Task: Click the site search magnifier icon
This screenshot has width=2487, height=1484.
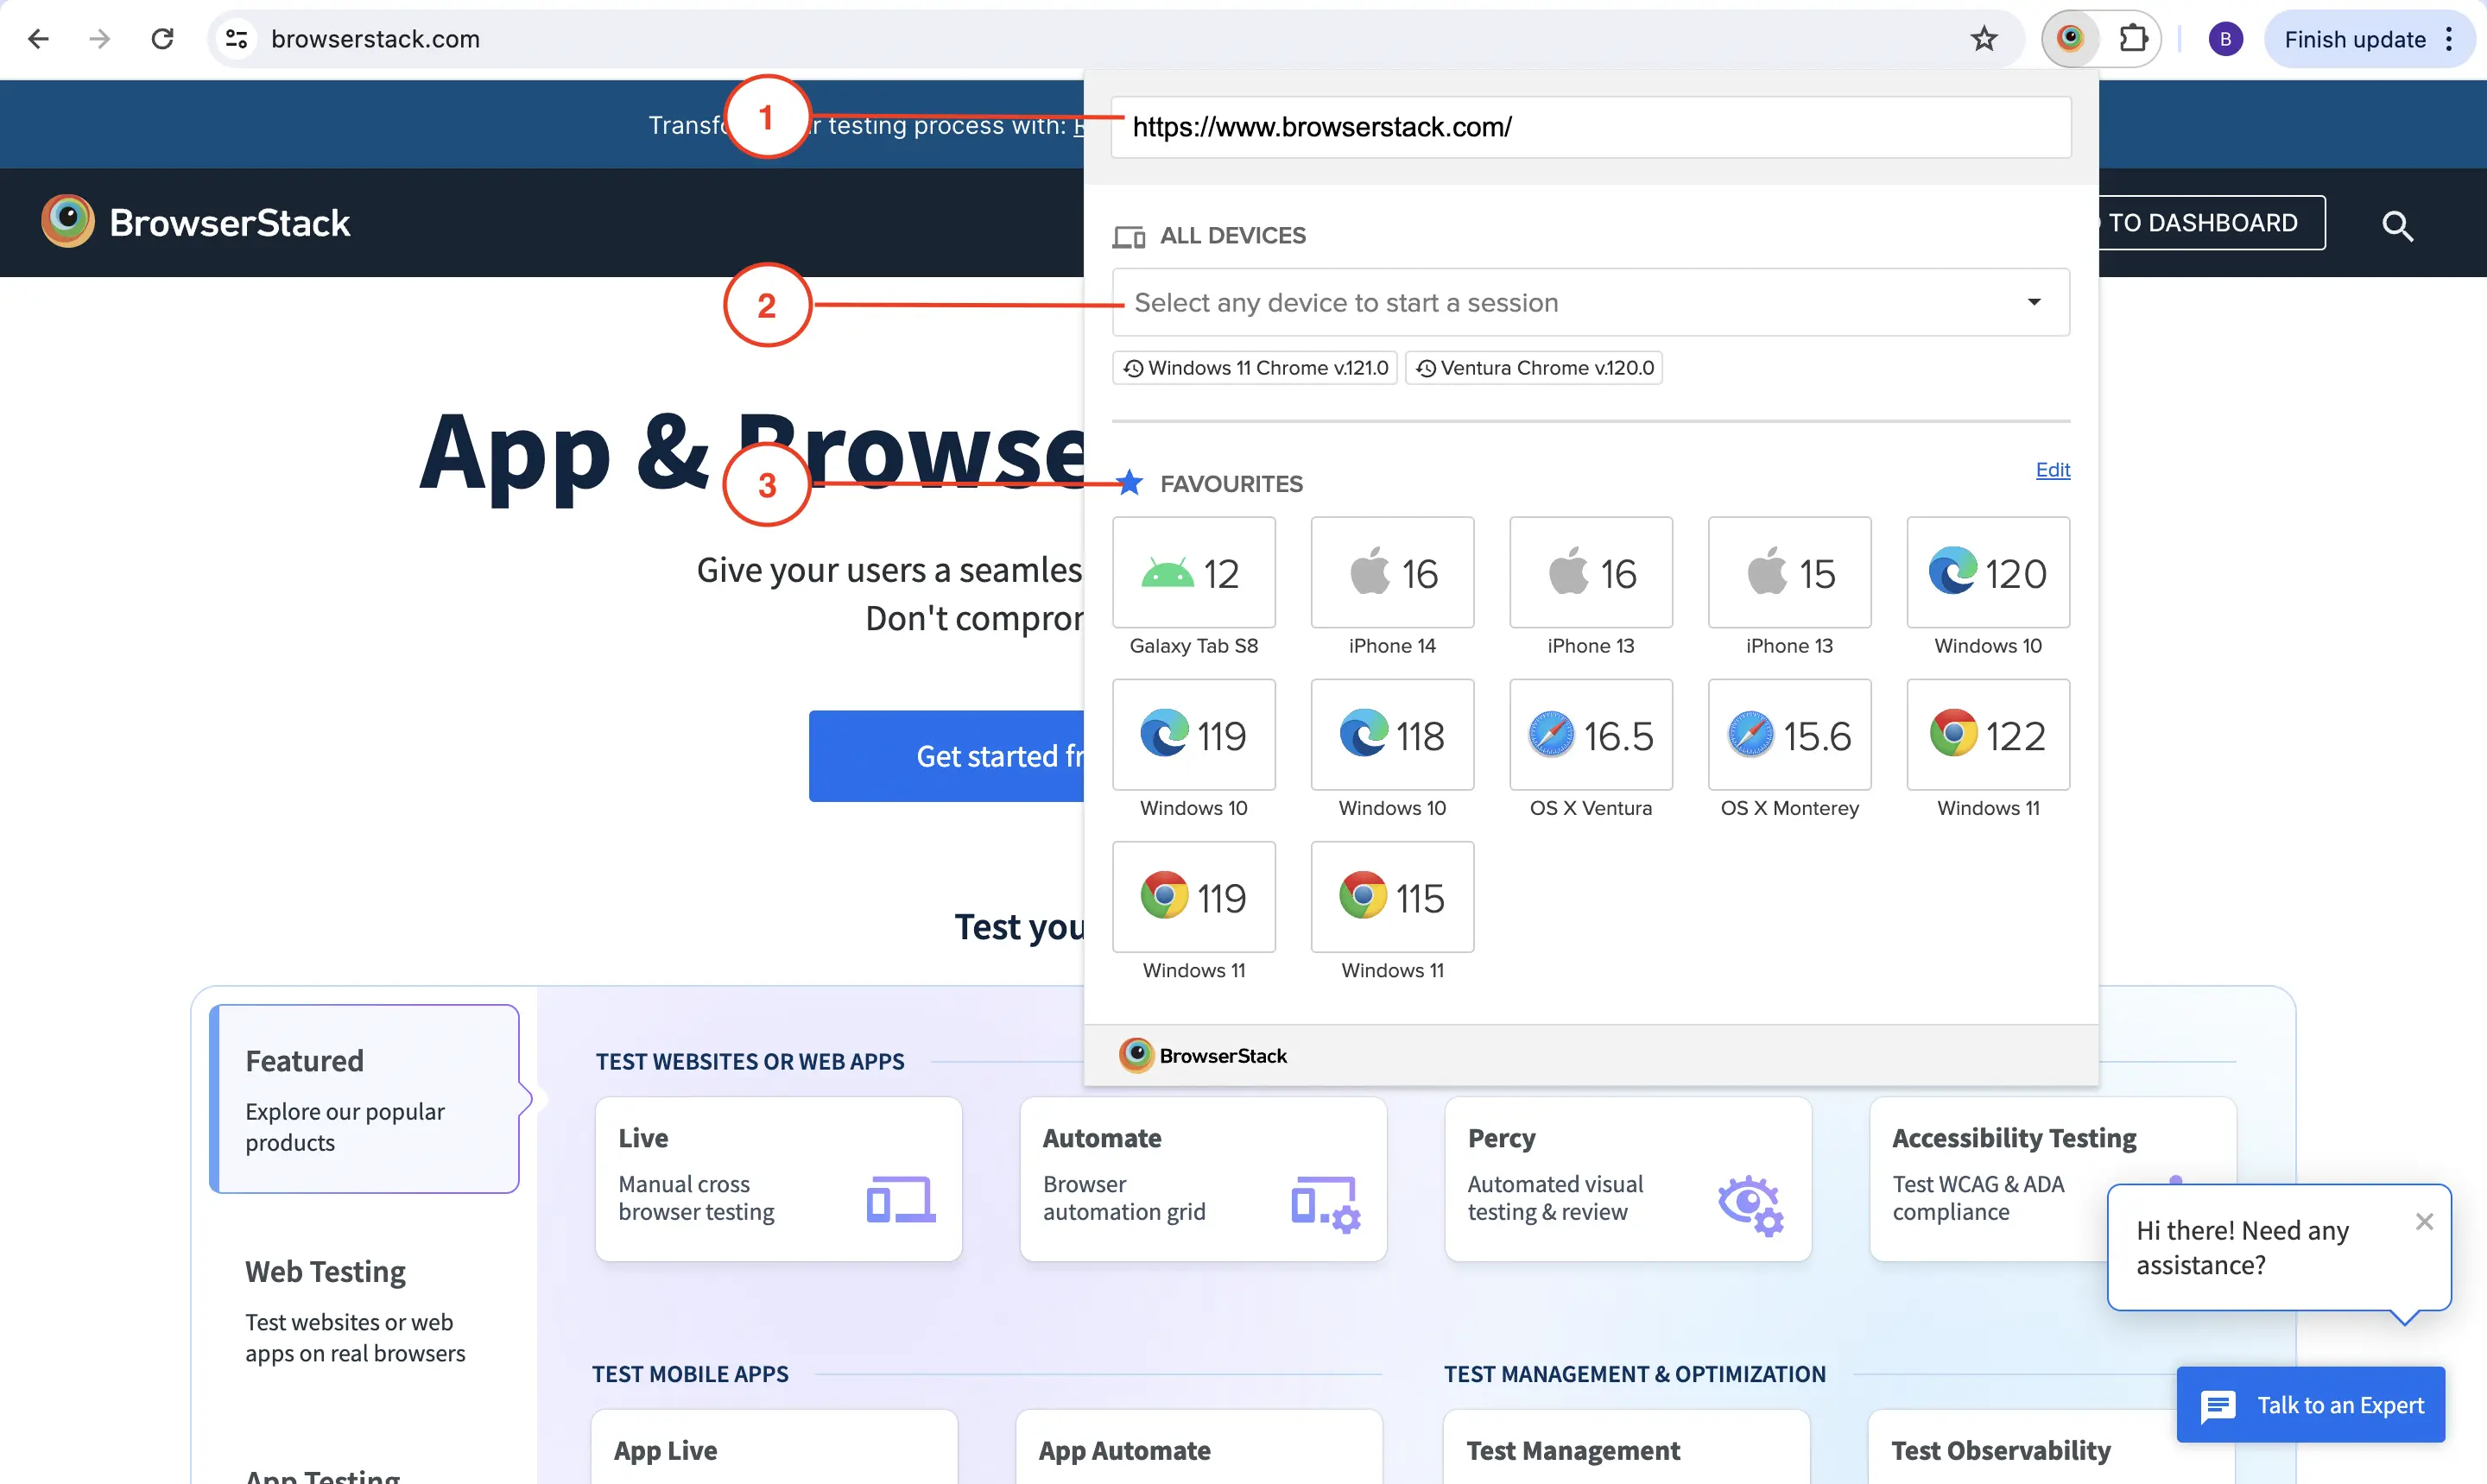Action: (2396, 225)
